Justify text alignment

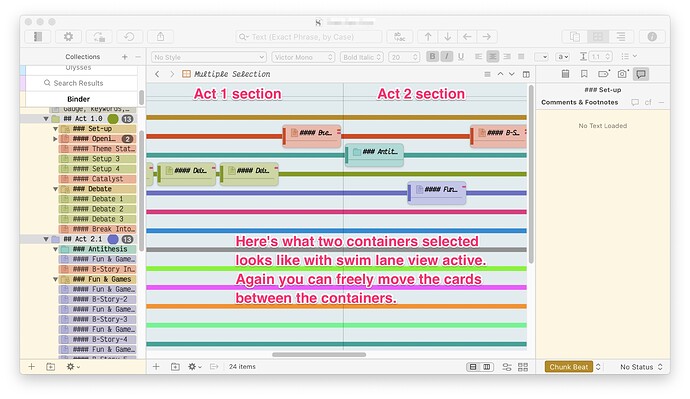(x=521, y=56)
